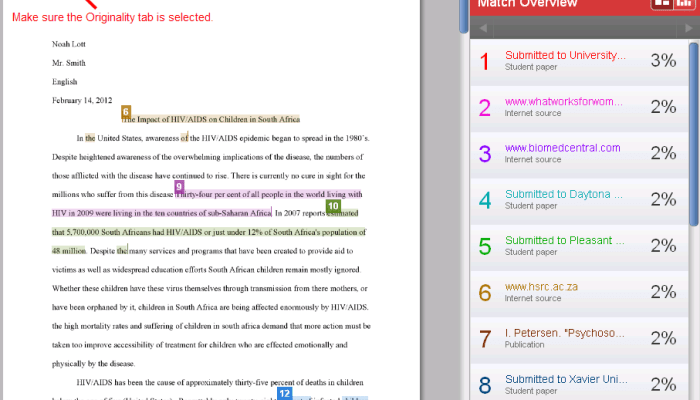This screenshot has height=400, width=700.
Task: Click the blue match marker 12
Action: (284, 394)
